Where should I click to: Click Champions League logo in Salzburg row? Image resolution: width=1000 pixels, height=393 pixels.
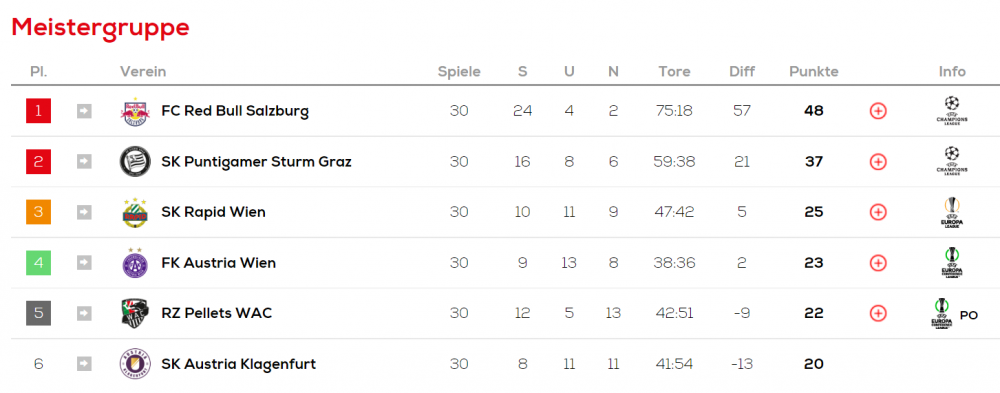952,110
